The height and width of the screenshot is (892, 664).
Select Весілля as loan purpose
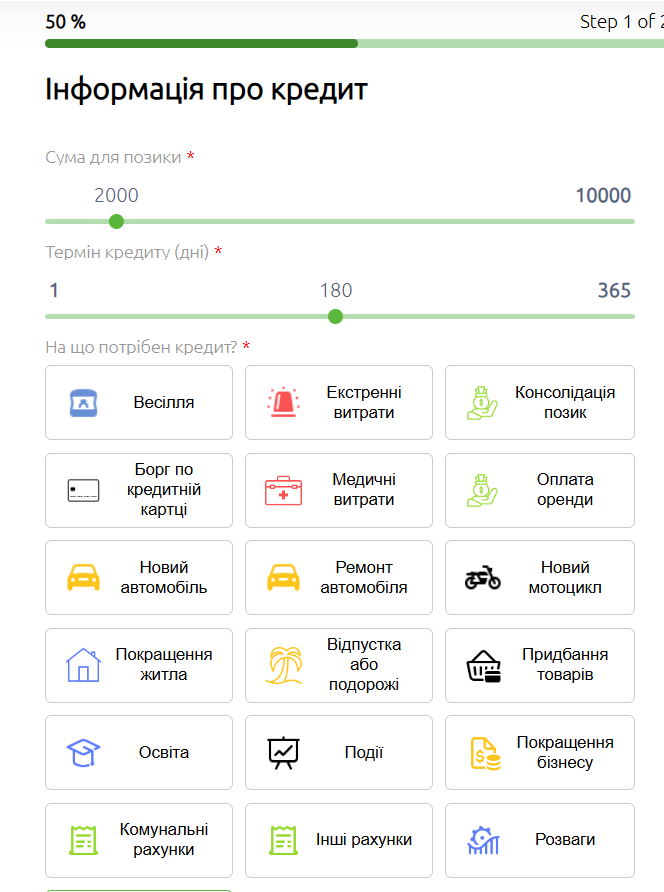(139, 402)
